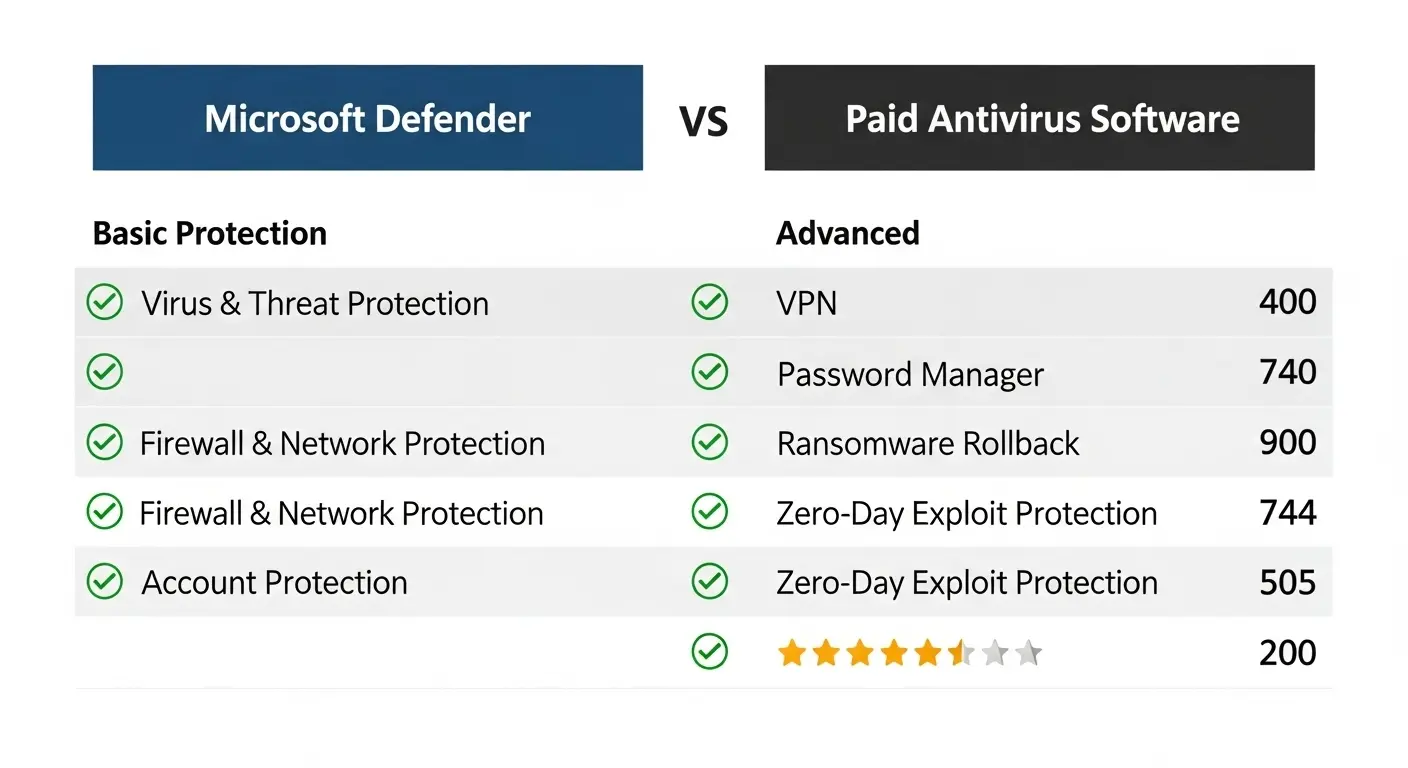Select the checkmark beside Ransomware Rollback
The height and width of the screenshot is (768, 1408).
coord(710,442)
